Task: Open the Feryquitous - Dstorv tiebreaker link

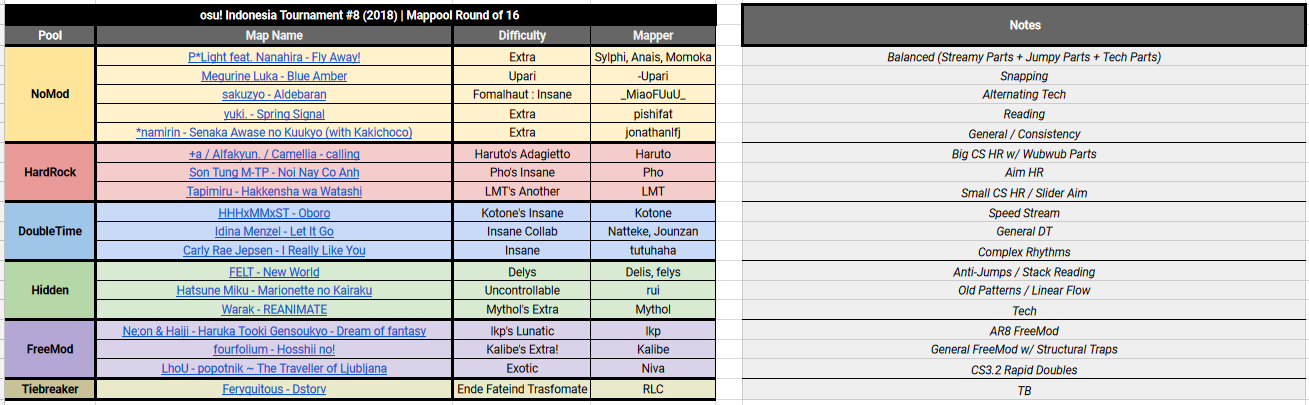Action: [274, 389]
